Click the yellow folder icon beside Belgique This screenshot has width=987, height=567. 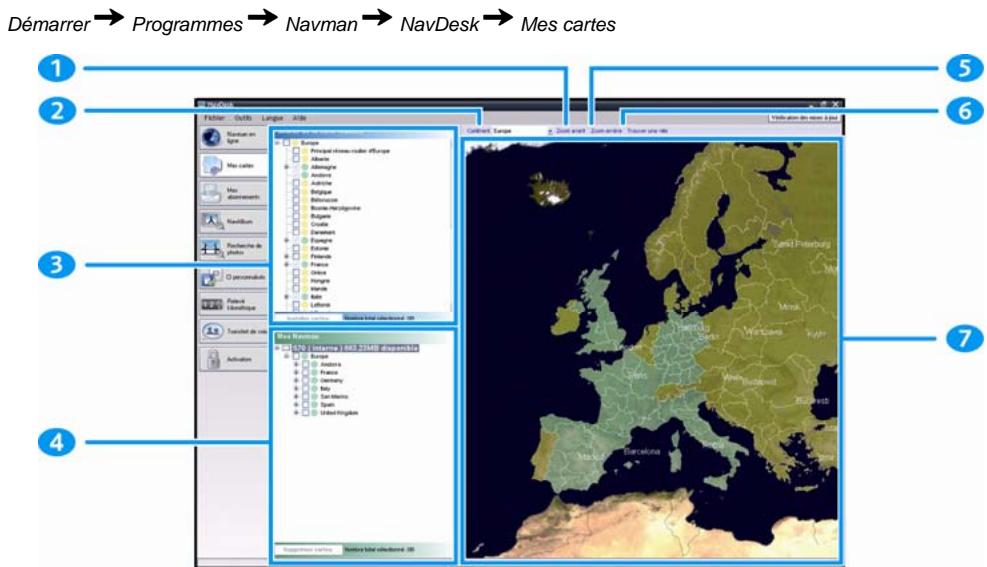point(305,192)
